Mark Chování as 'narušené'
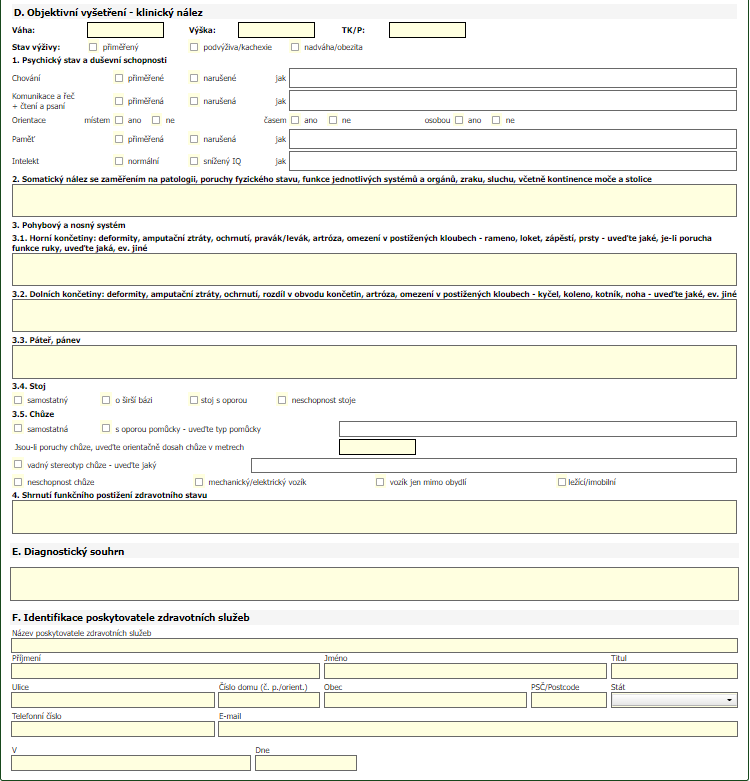 [x=194, y=78]
